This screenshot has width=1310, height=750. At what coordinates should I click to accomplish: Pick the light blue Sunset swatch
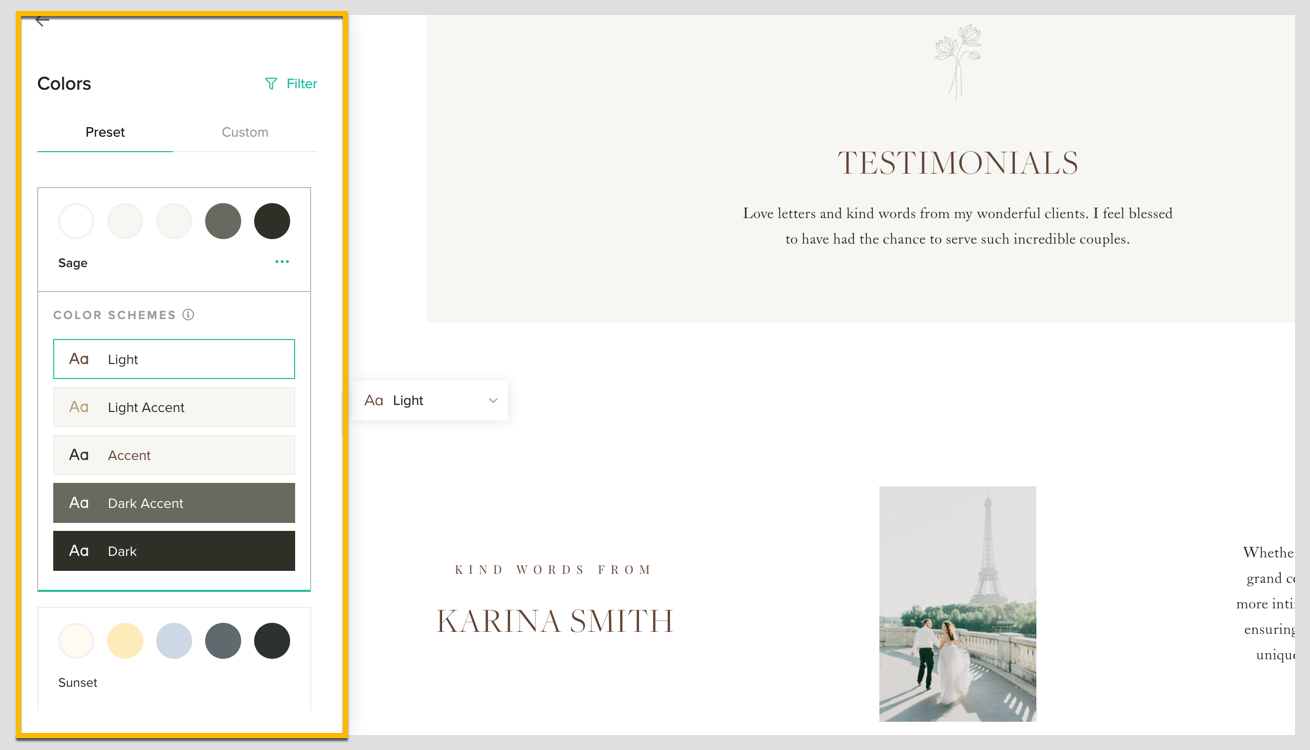174,641
